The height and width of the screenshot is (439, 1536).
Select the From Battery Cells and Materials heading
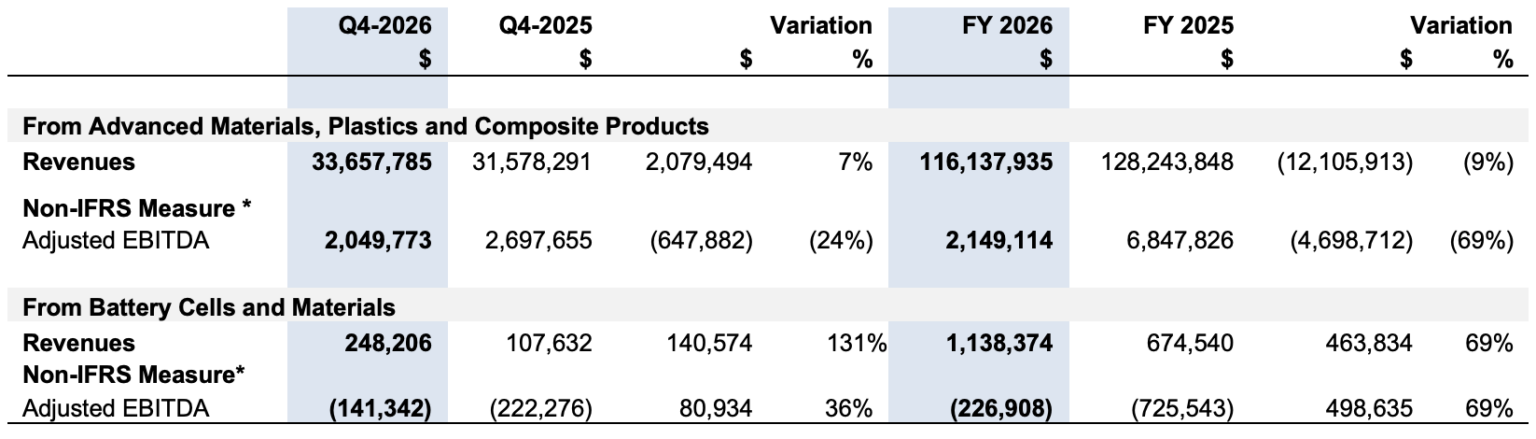coord(208,308)
